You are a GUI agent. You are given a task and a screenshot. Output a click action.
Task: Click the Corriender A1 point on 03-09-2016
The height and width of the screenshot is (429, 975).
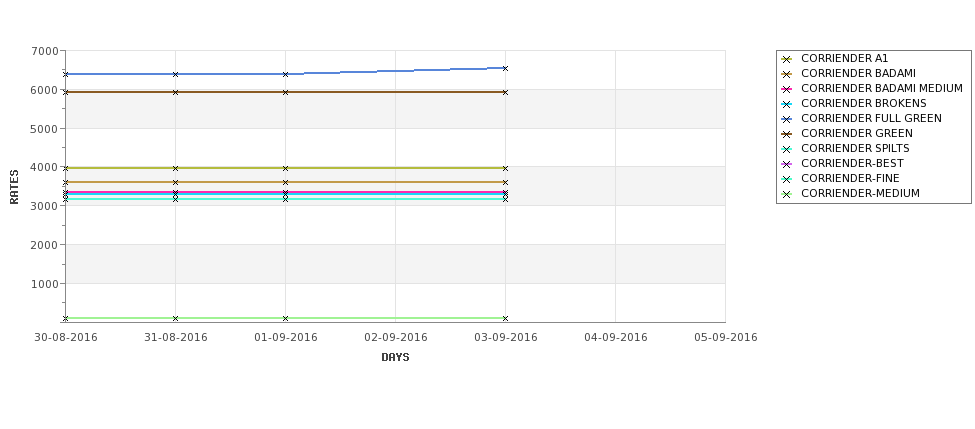(505, 168)
